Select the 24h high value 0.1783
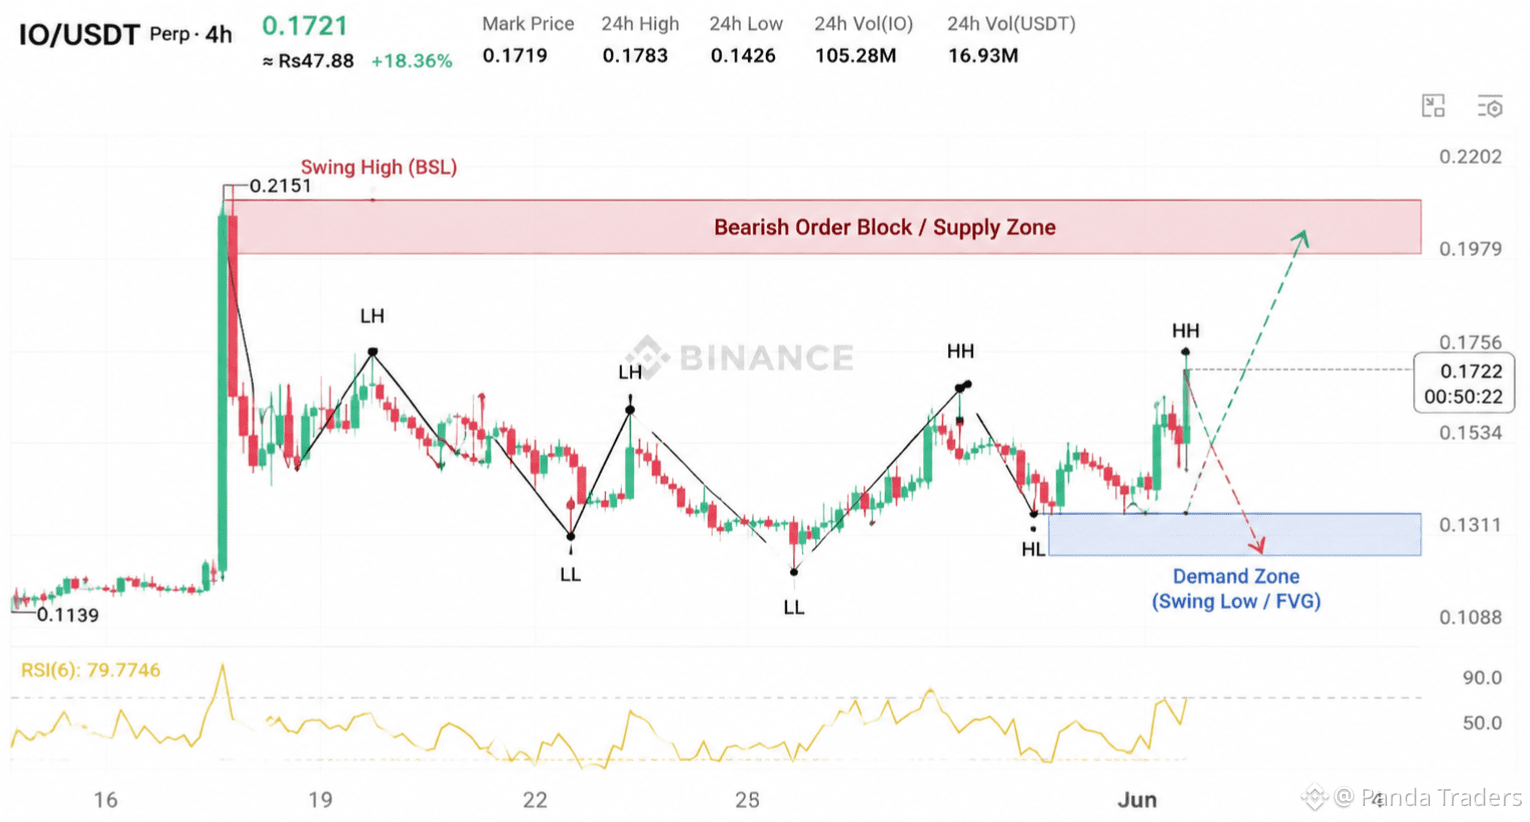 click(x=635, y=56)
